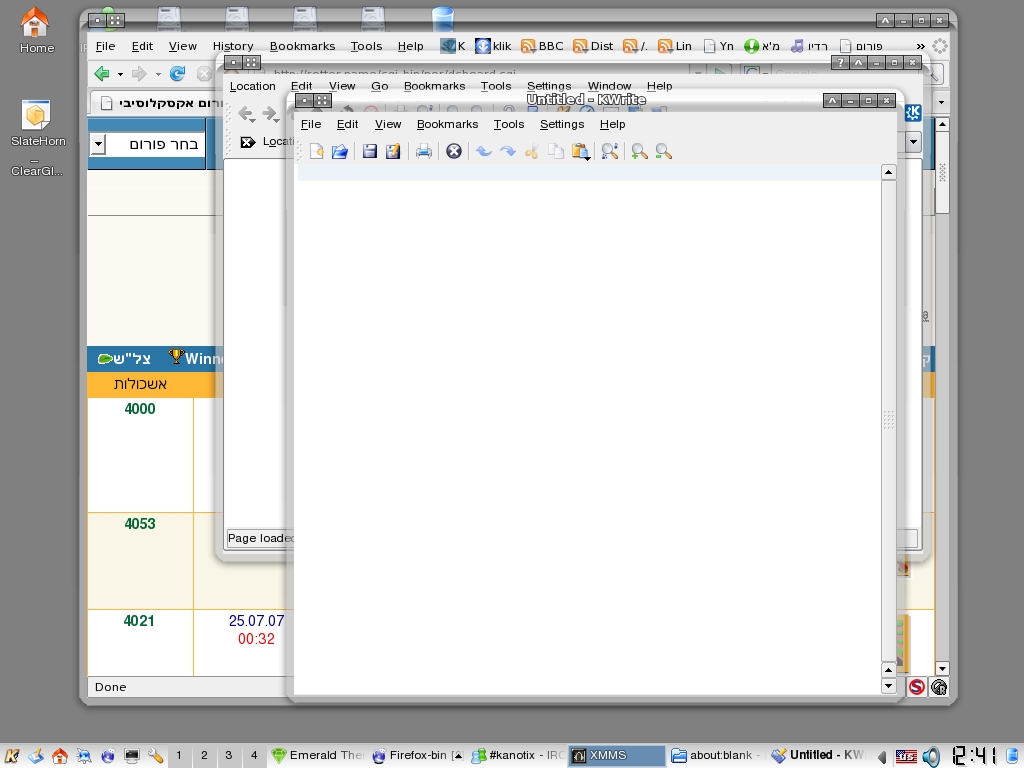Switch to Firefox-bin taskbar entry

click(418, 756)
